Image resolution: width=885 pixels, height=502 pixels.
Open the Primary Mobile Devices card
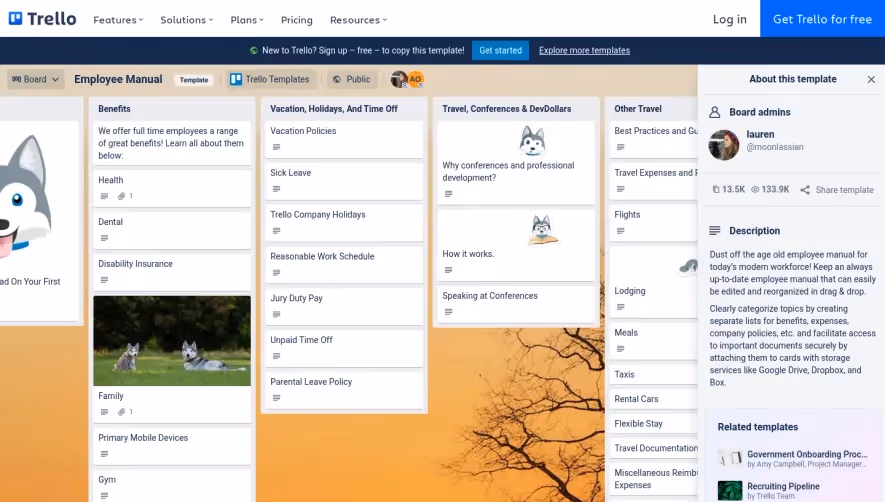click(172, 446)
